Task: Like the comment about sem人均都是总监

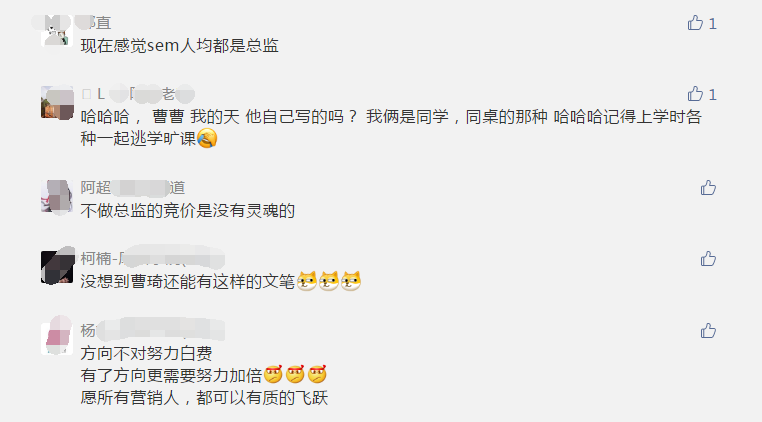Action: coord(695,23)
